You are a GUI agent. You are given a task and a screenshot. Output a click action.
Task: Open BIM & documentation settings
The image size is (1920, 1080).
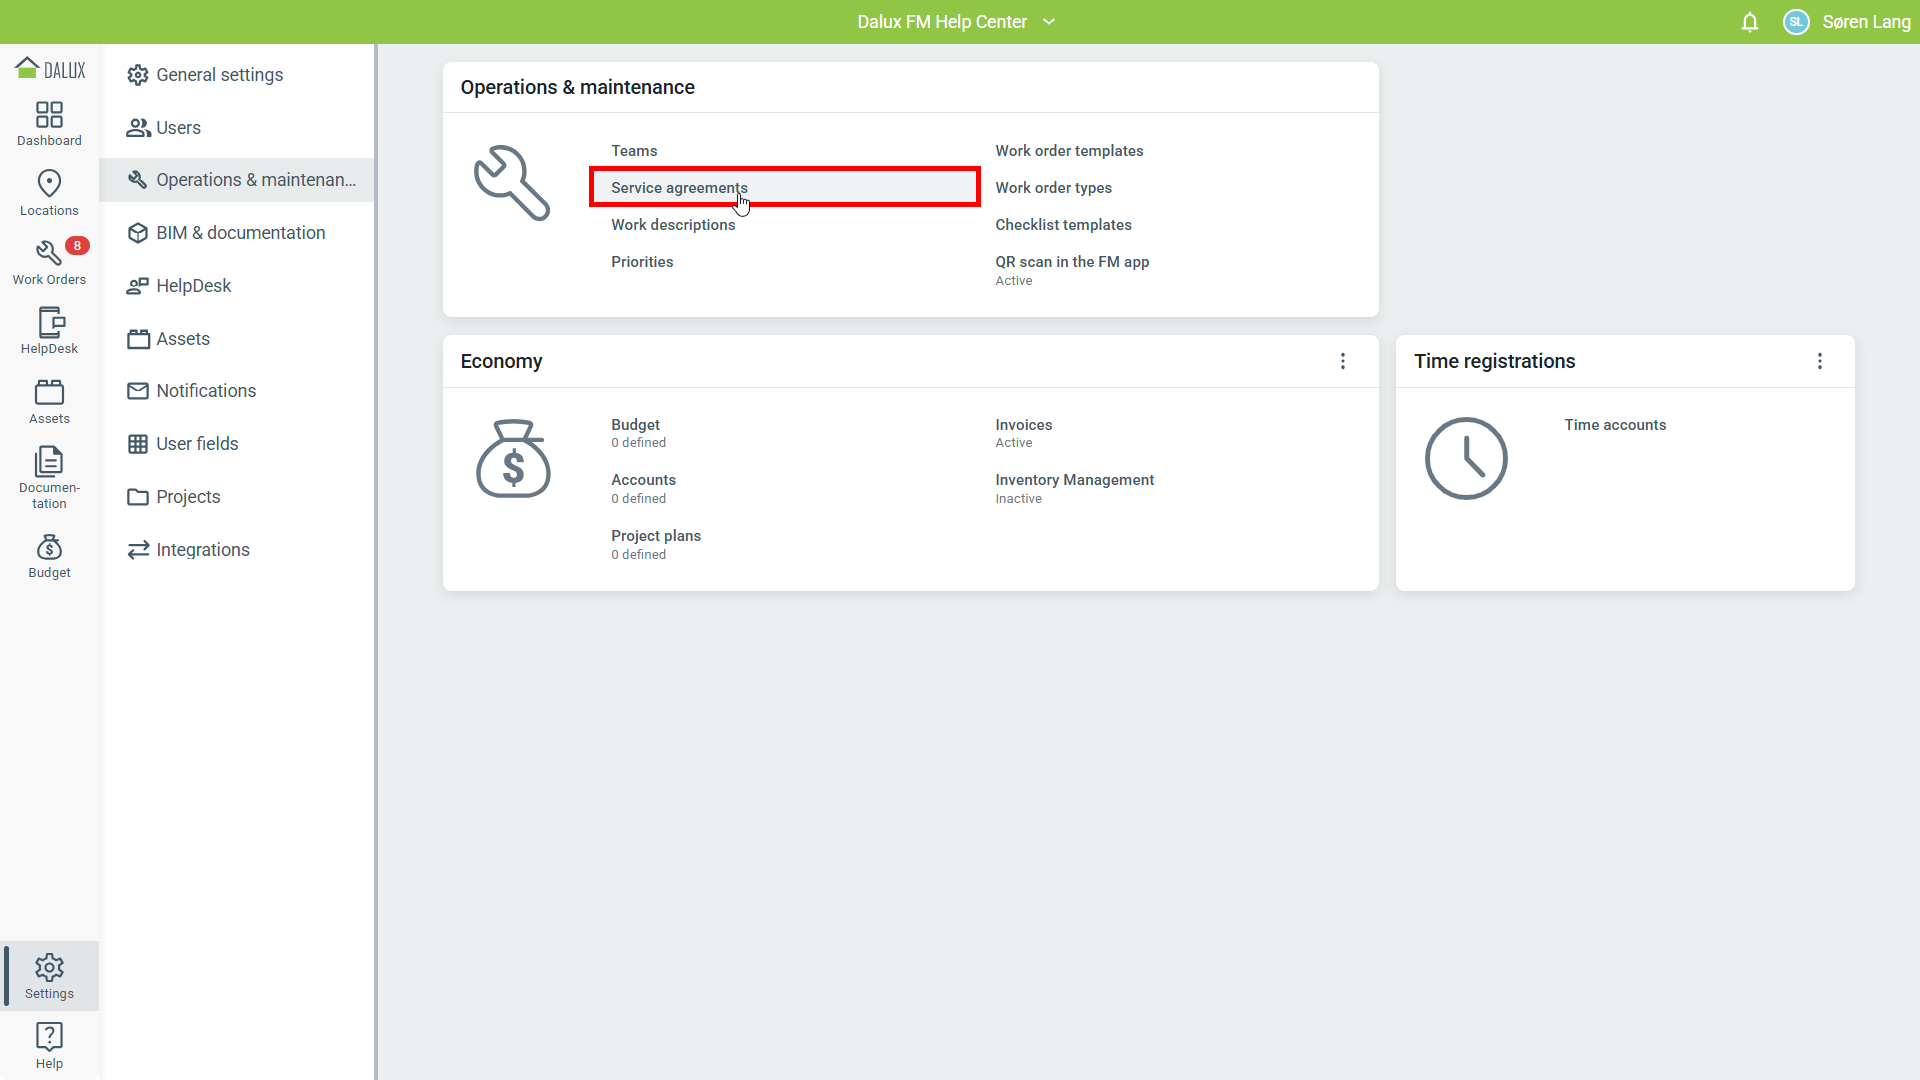(x=238, y=233)
